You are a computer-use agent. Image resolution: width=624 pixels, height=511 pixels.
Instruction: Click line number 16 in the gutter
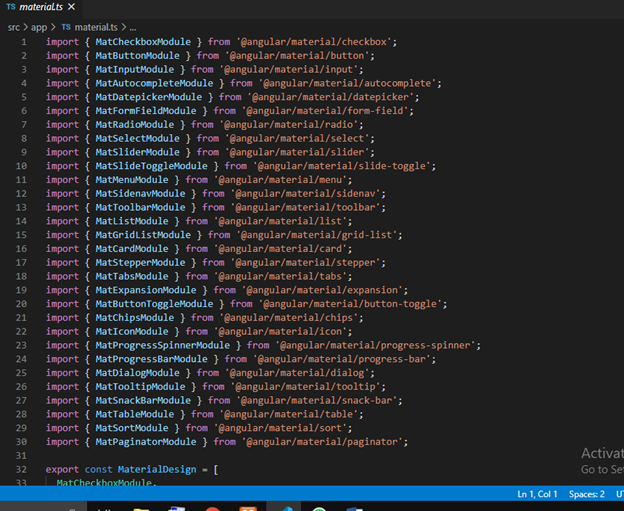(x=21, y=249)
